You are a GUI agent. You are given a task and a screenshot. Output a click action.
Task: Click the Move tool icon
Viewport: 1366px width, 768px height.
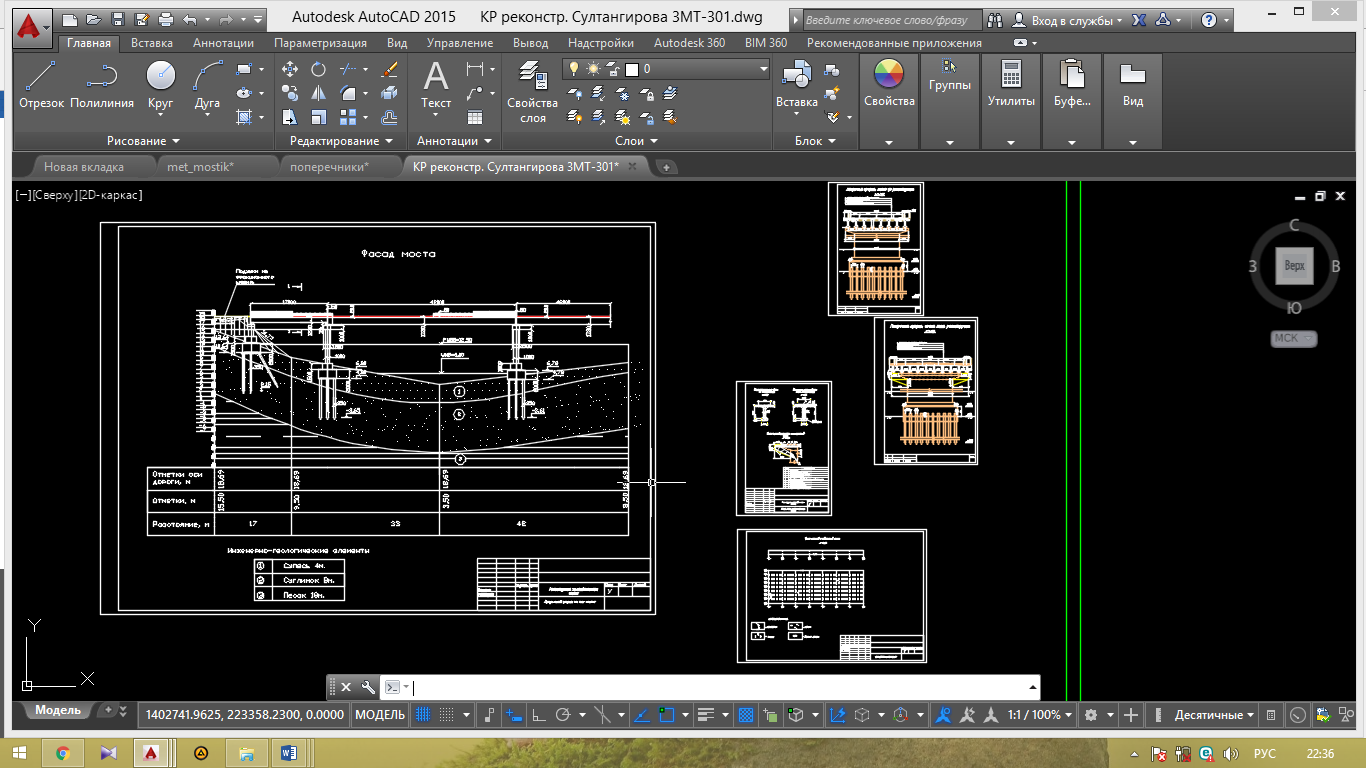290,70
